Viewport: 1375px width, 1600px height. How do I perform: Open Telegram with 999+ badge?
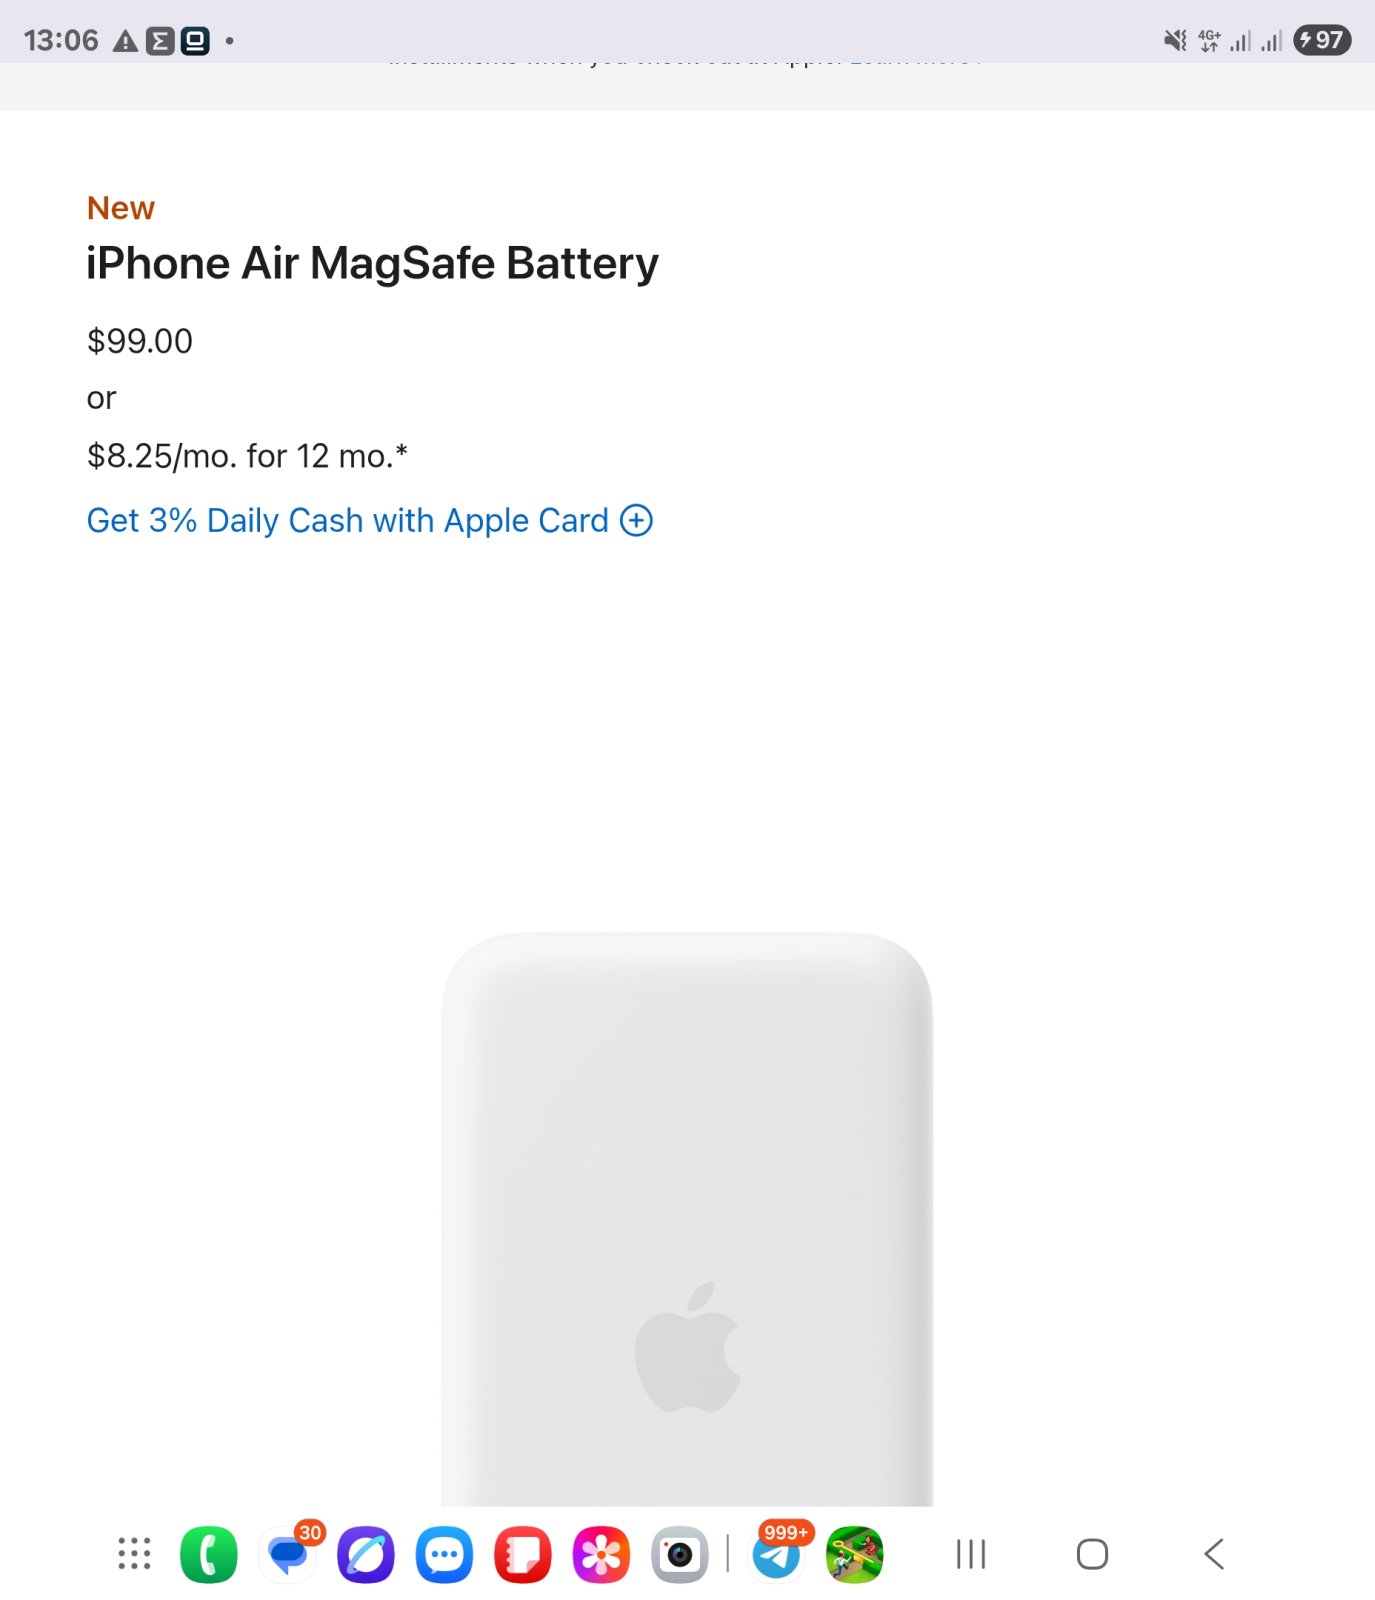(x=778, y=1555)
